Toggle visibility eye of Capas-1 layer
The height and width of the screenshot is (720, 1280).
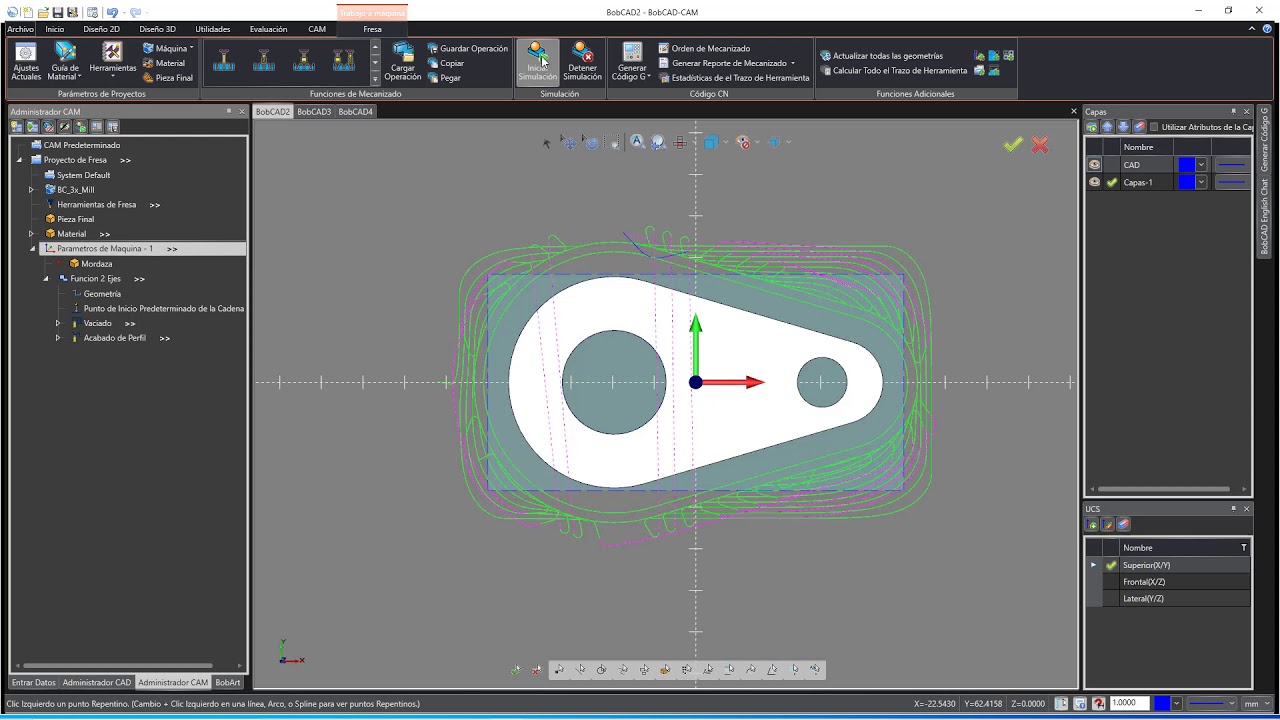pyautogui.click(x=1094, y=182)
